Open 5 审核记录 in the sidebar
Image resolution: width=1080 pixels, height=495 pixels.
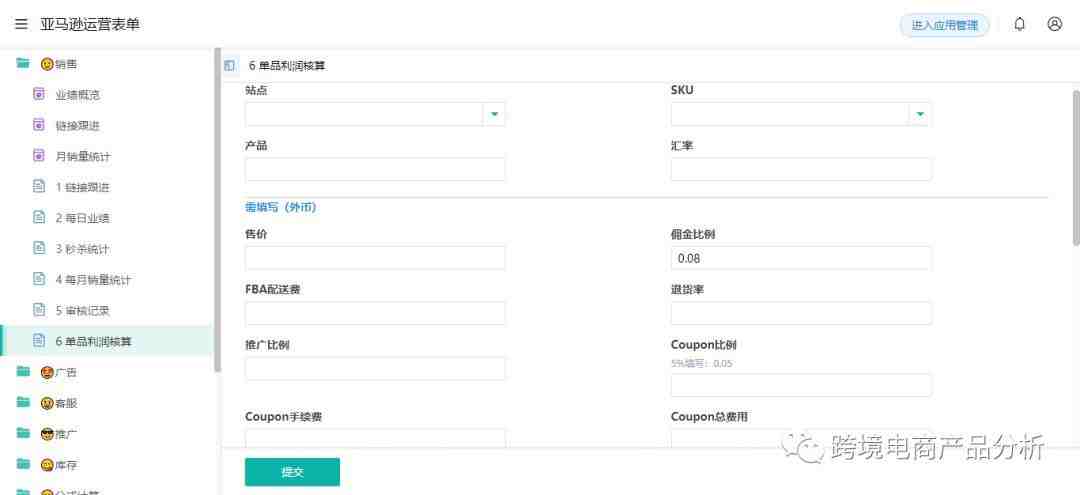click(x=107, y=310)
